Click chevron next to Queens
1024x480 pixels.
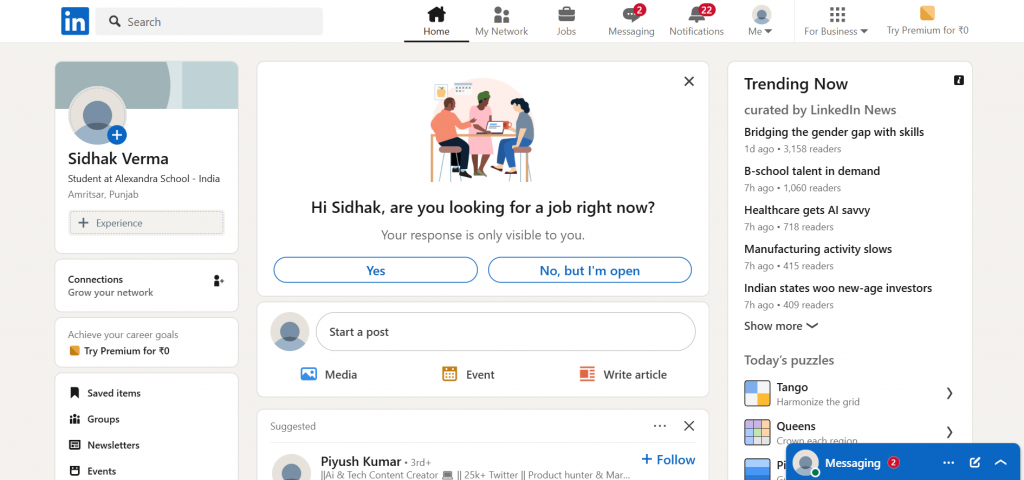pos(950,432)
